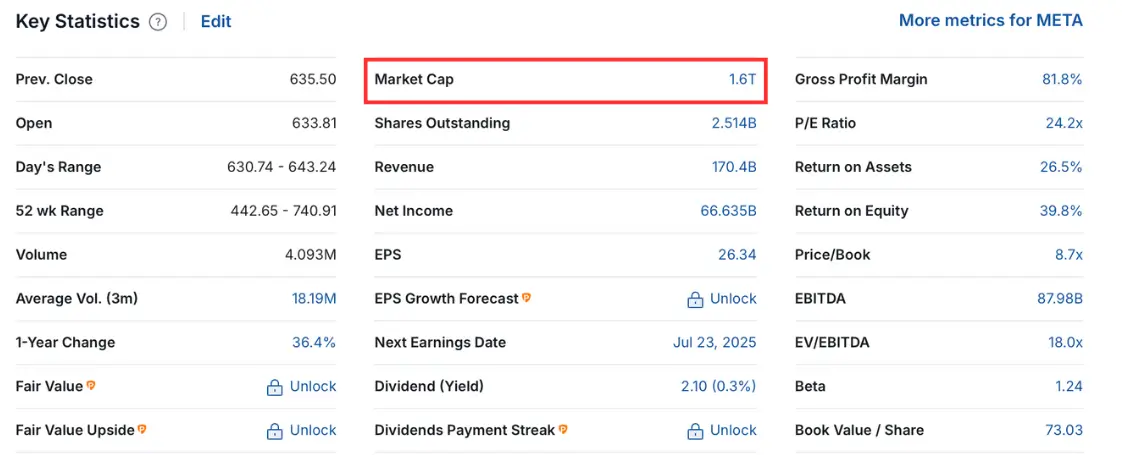This screenshot has height=455, width=1122.
Task: Select the Average Vol. (3m) value 18.19M
Action: coord(313,298)
